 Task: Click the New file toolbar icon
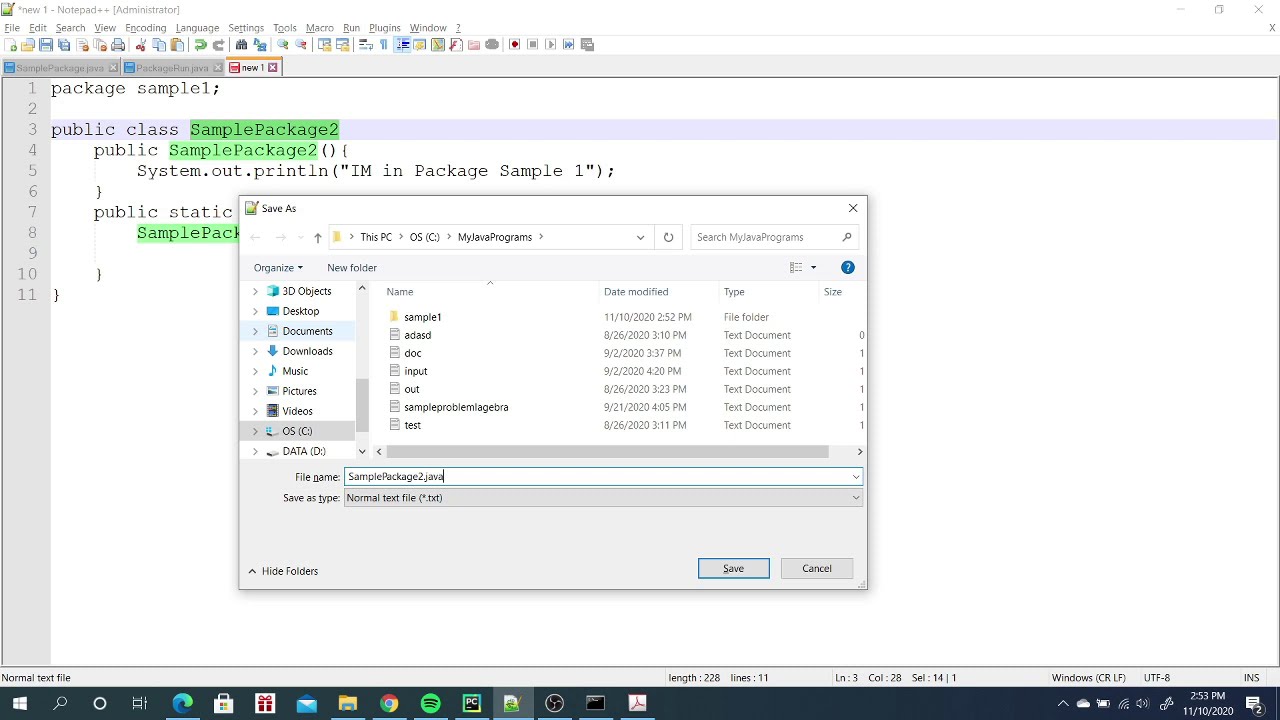(x=10, y=45)
